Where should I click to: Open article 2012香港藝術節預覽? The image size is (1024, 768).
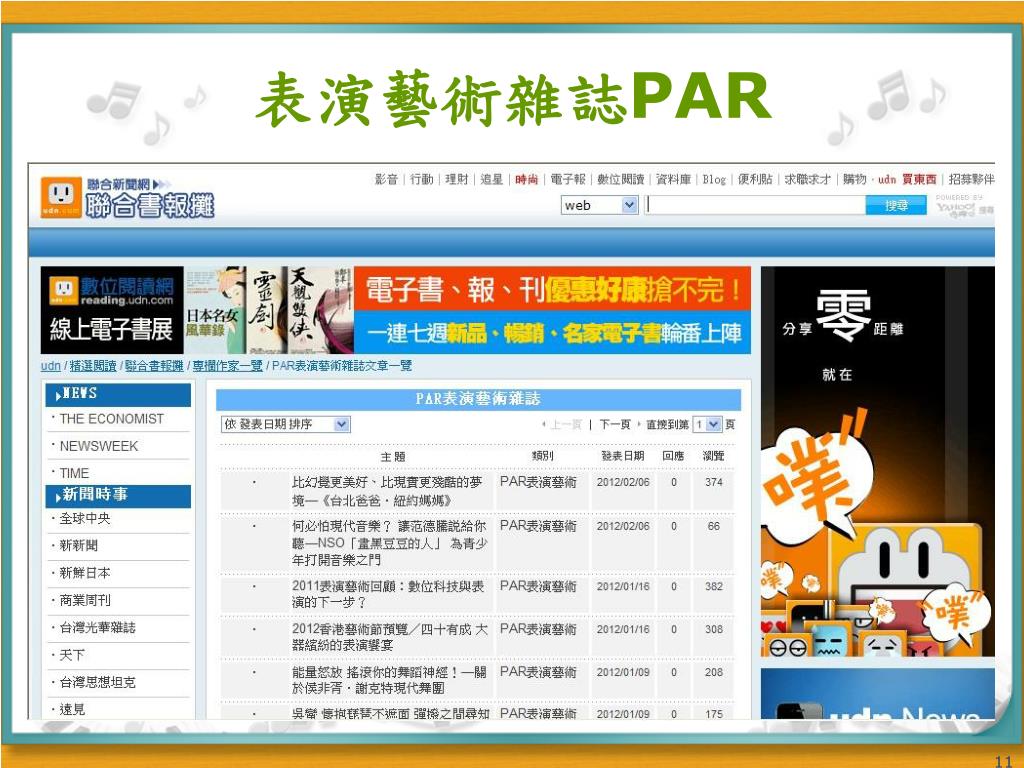point(389,637)
